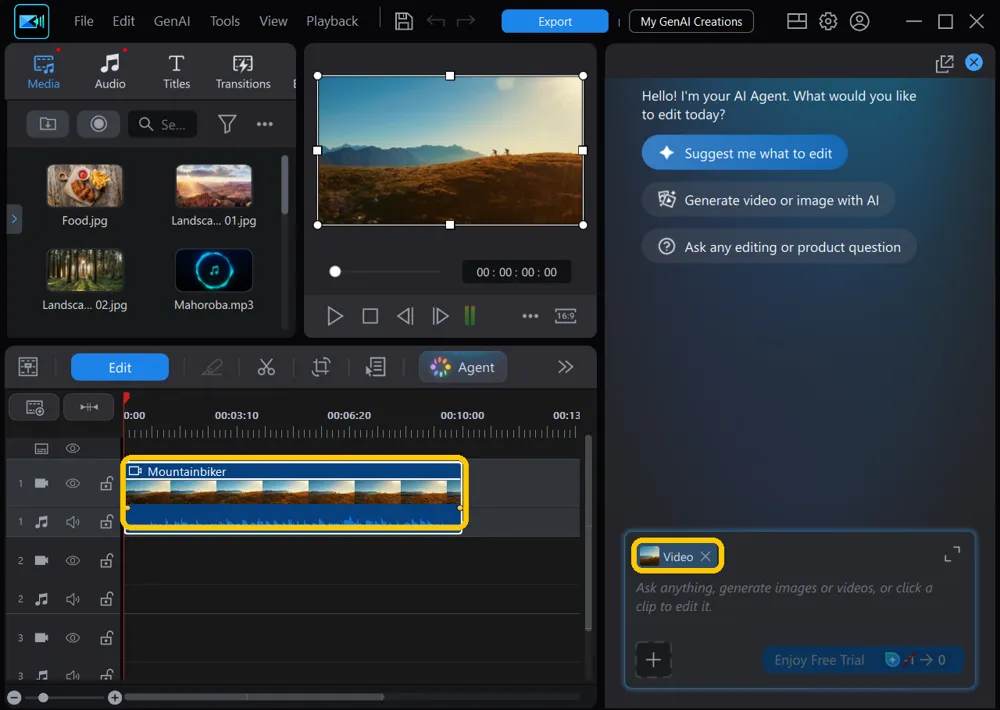The height and width of the screenshot is (710, 1000).
Task: Click the Undo arrow
Action: [436, 21]
